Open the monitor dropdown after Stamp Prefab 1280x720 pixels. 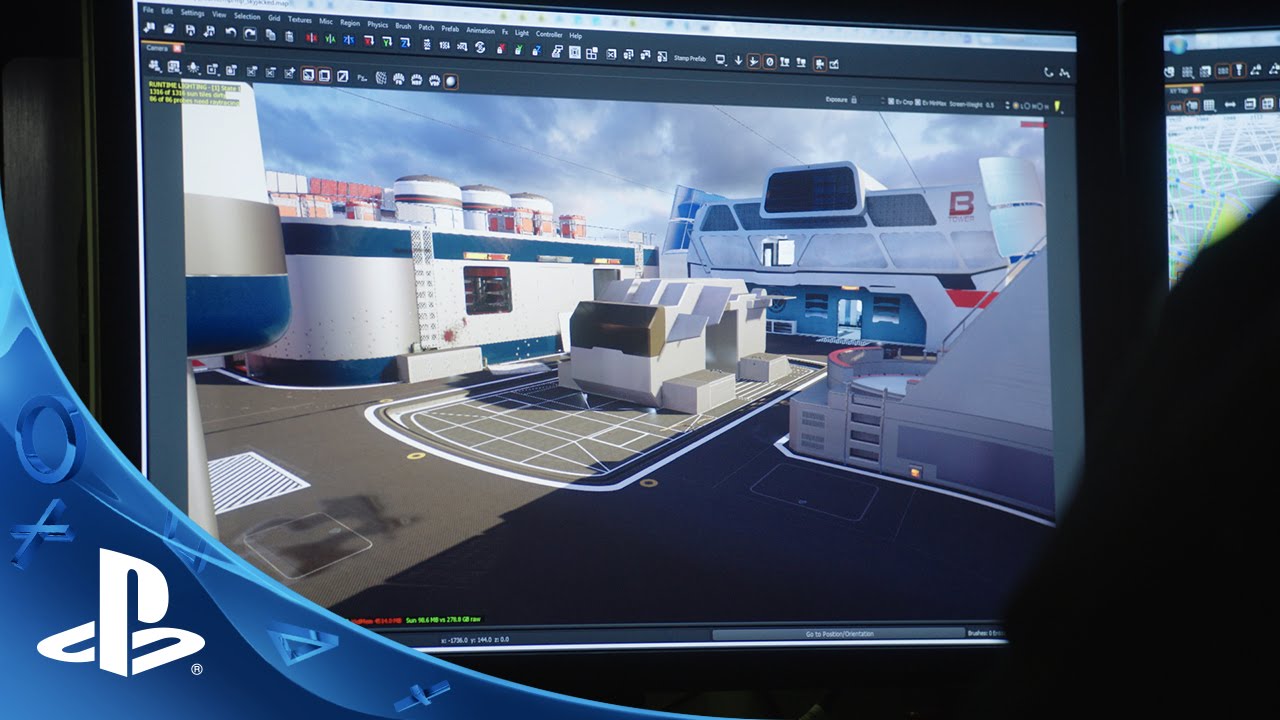coord(721,59)
